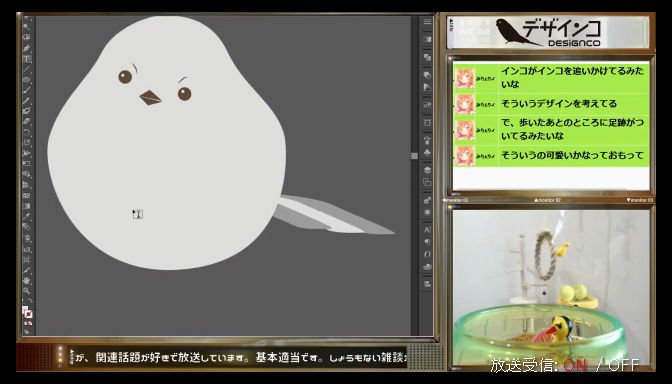The height and width of the screenshot is (384, 672).
Task: Switch to the monitor 01 tab
Action: [456, 200]
